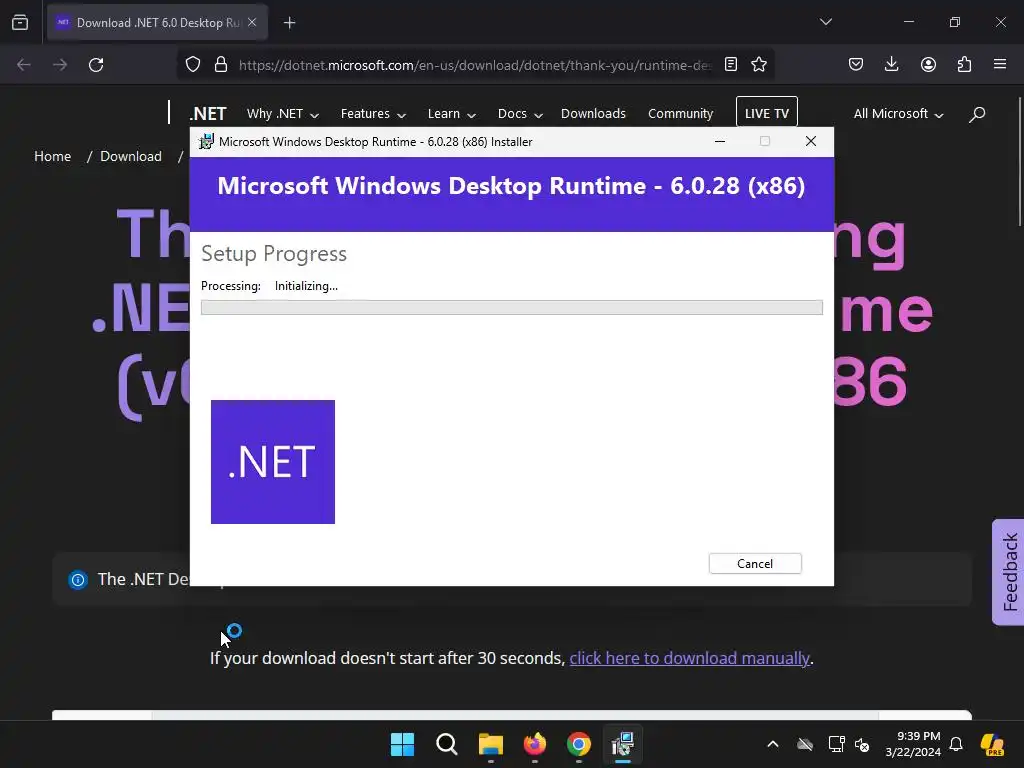Cancel the .NET Desktop Runtime installation
1024x768 pixels.
coord(755,564)
